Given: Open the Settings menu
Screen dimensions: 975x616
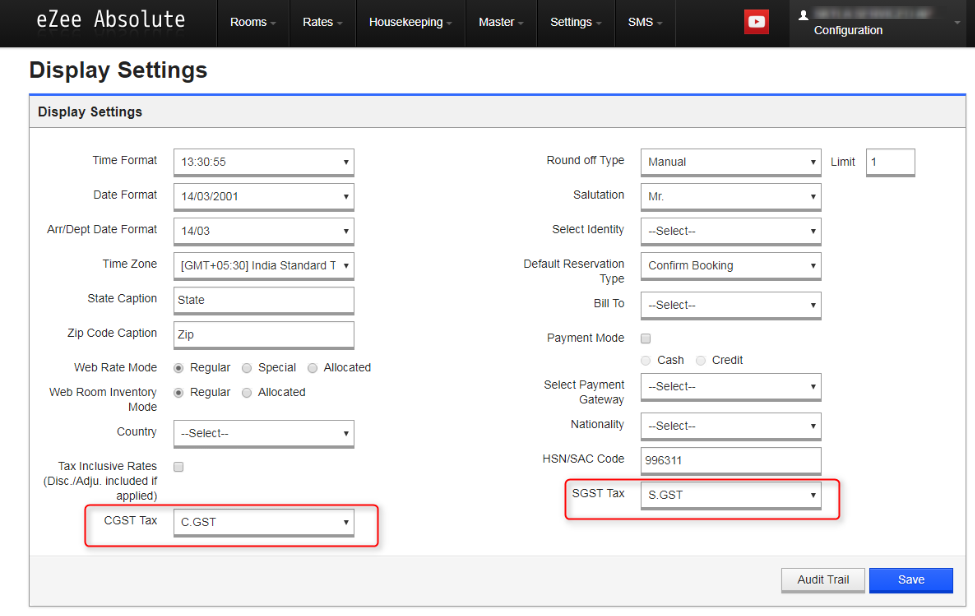Looking at the screenshot, I should 576,22.
